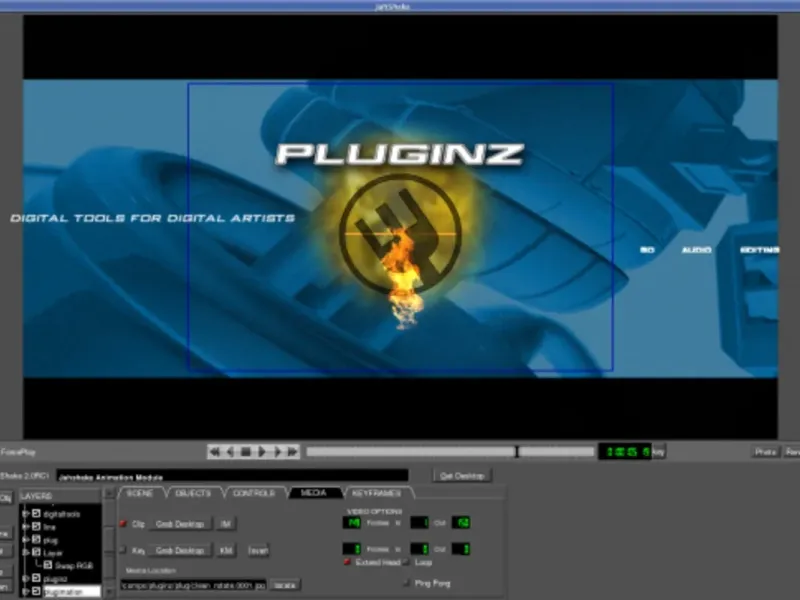Toggle the Extend Head checkbox

[x=347, y=562]
